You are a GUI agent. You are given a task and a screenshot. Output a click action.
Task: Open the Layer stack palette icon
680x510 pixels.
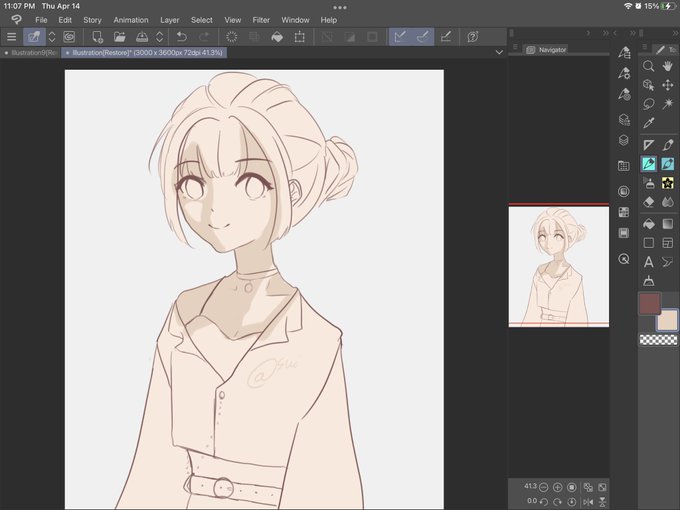tap(624, 140)
